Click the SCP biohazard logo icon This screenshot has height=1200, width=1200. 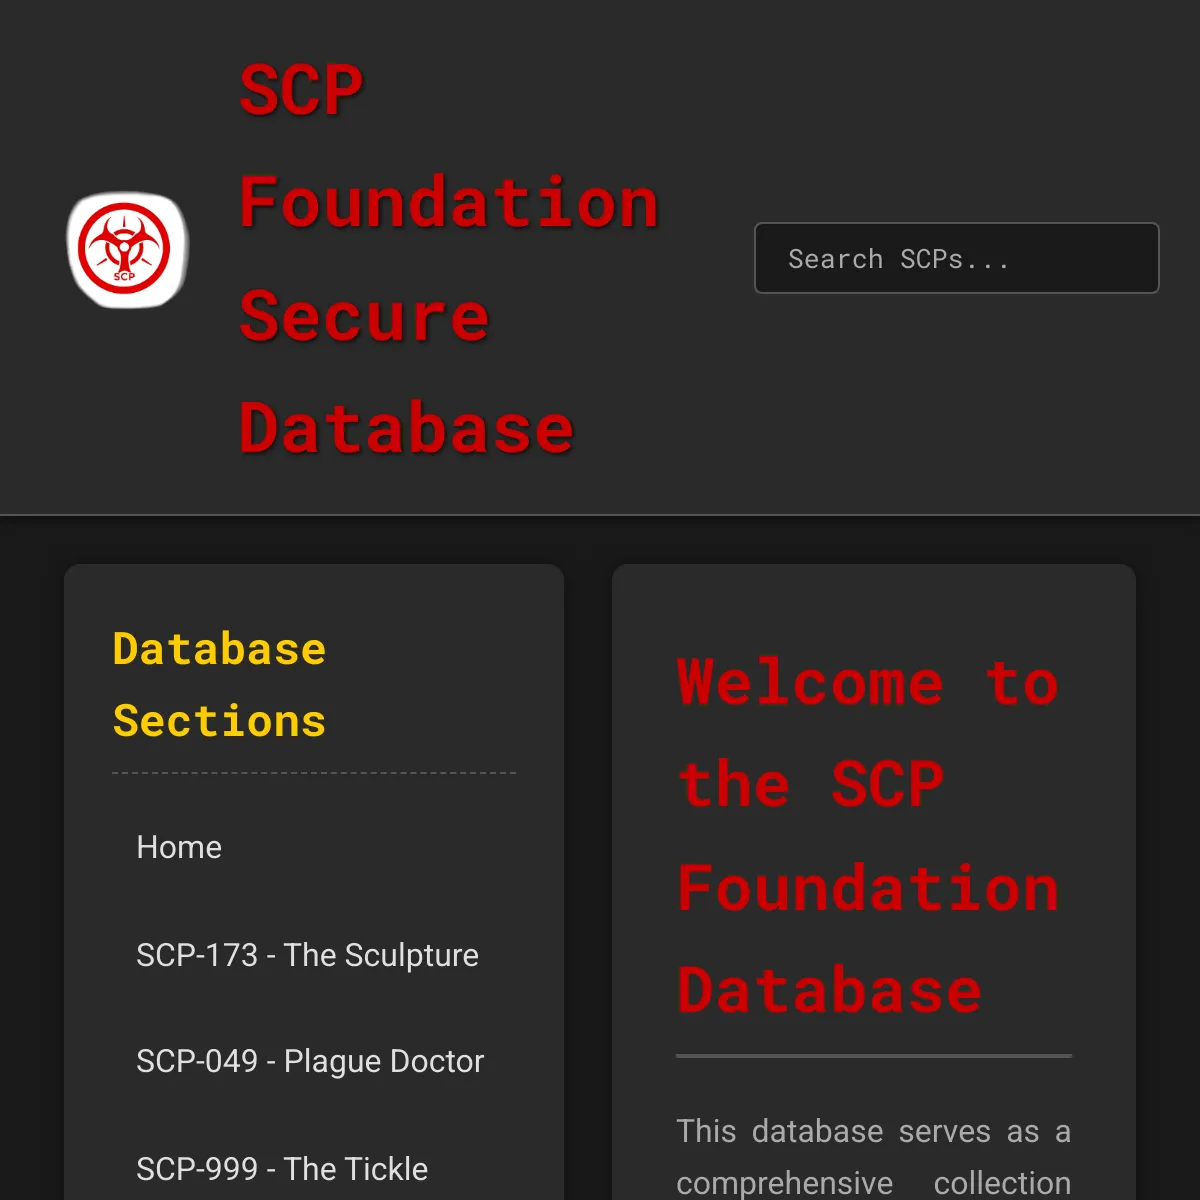tap(128, 250)
